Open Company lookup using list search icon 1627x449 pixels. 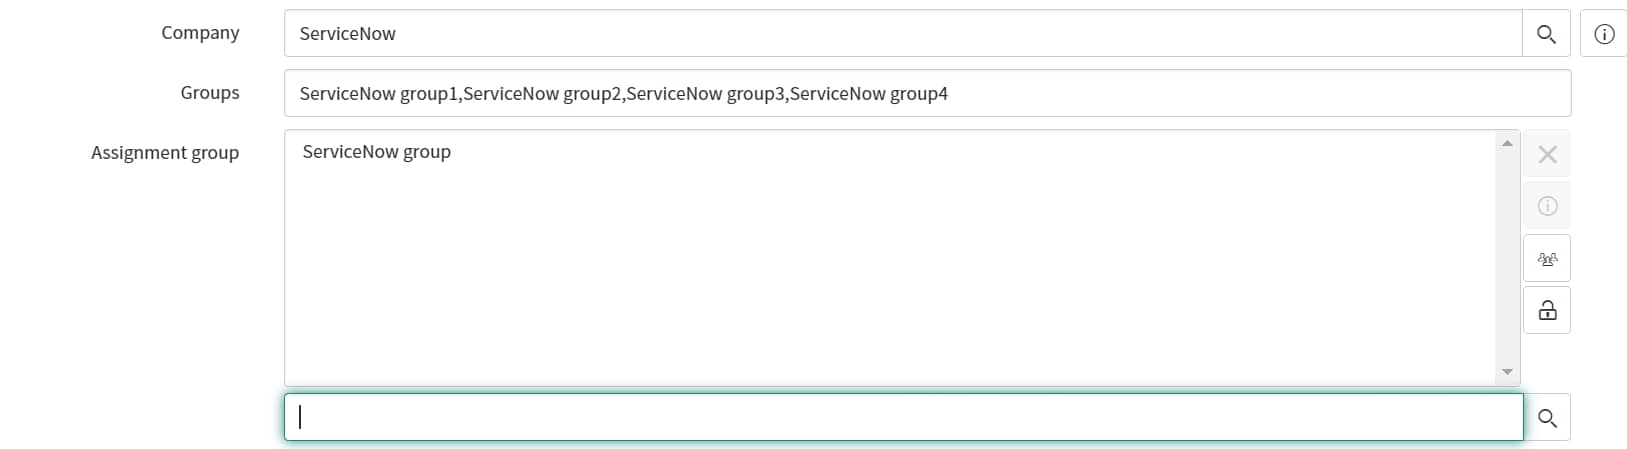[x=1546, y=34]
